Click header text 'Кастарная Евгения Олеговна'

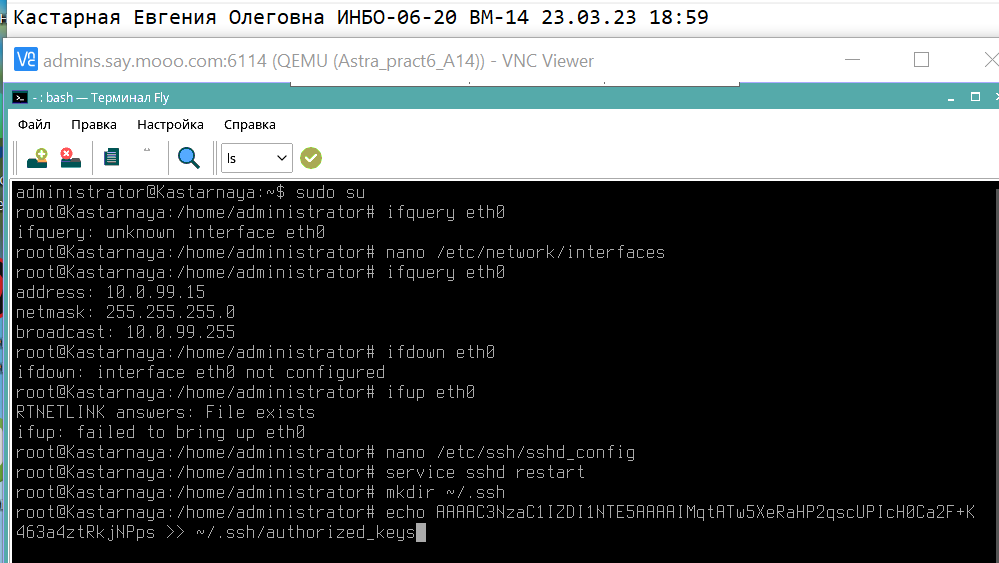coord(168,17)
